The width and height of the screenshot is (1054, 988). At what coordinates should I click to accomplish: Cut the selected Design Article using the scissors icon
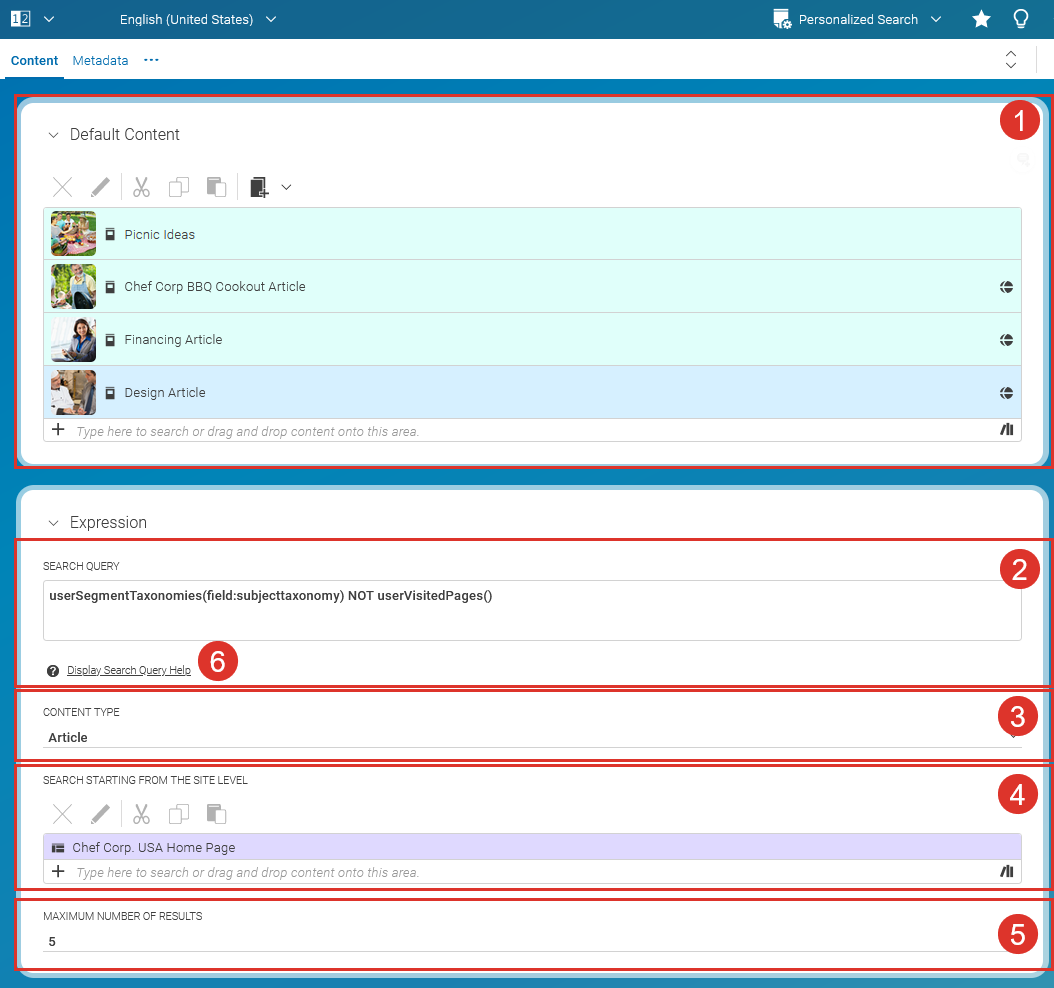point(141,187)
